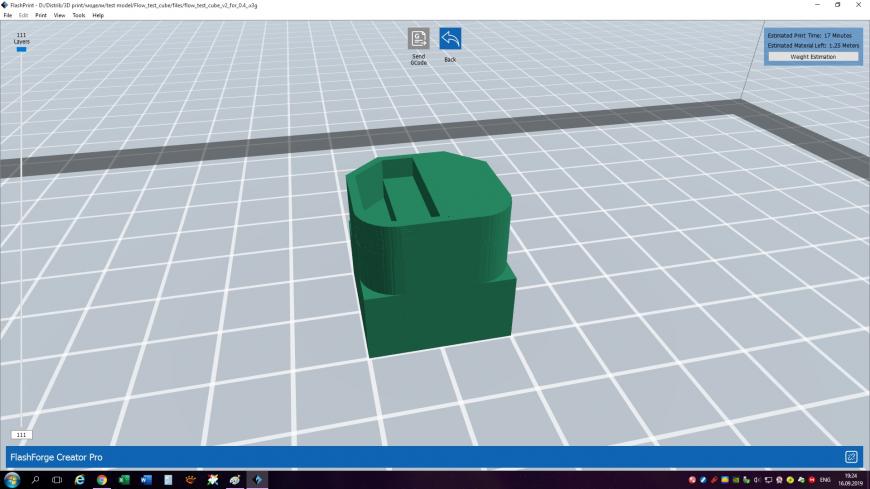870x489 pixels.
Task: Open Task View from the taskbar
Action: click(57, 480)
